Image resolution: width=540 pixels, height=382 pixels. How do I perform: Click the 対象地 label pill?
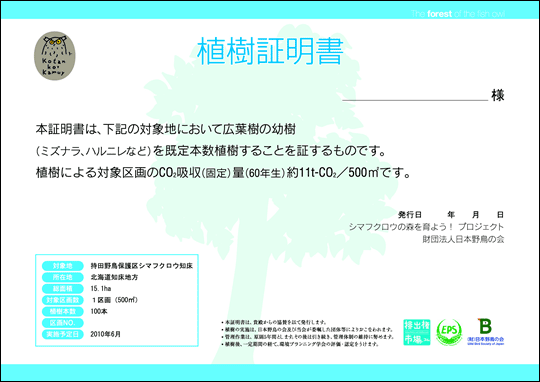pyautogui.click(x=63, y=266)
